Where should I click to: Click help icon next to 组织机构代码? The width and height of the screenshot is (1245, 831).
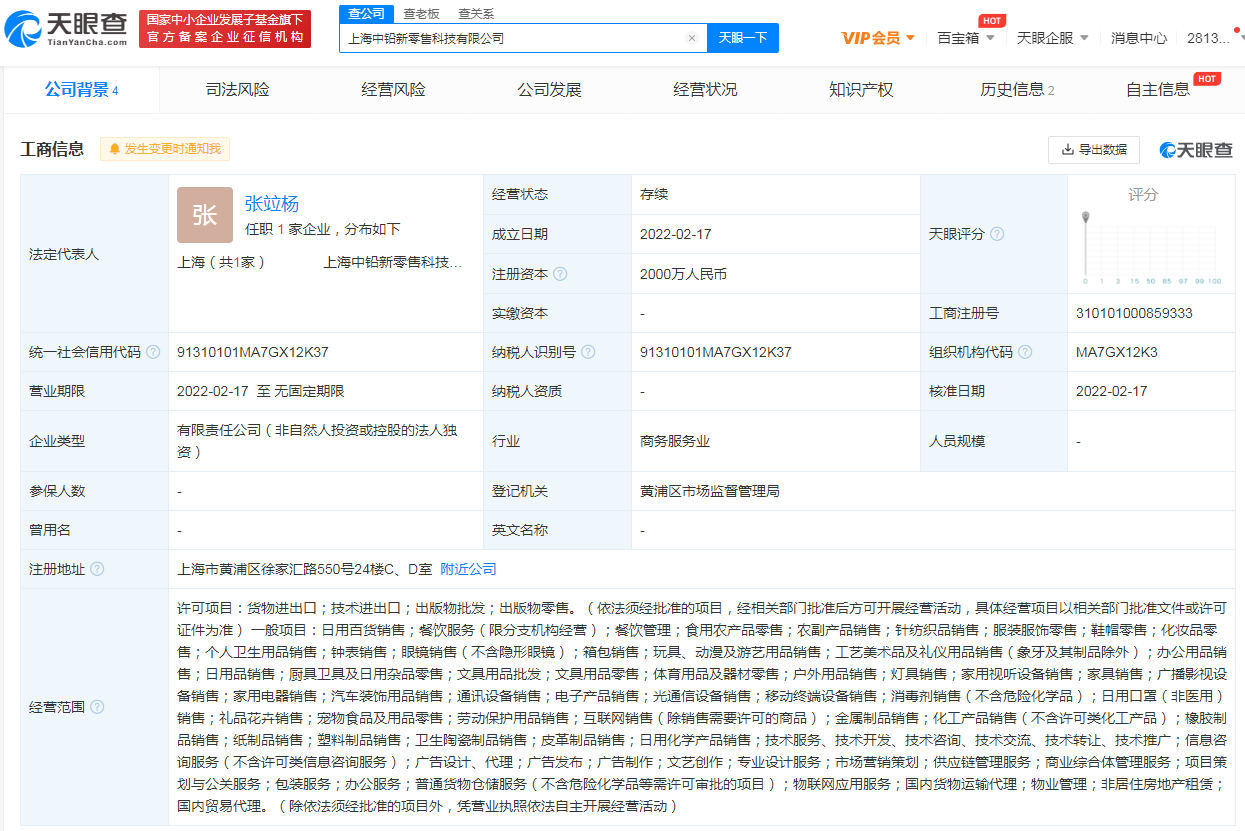(1025, 352)
